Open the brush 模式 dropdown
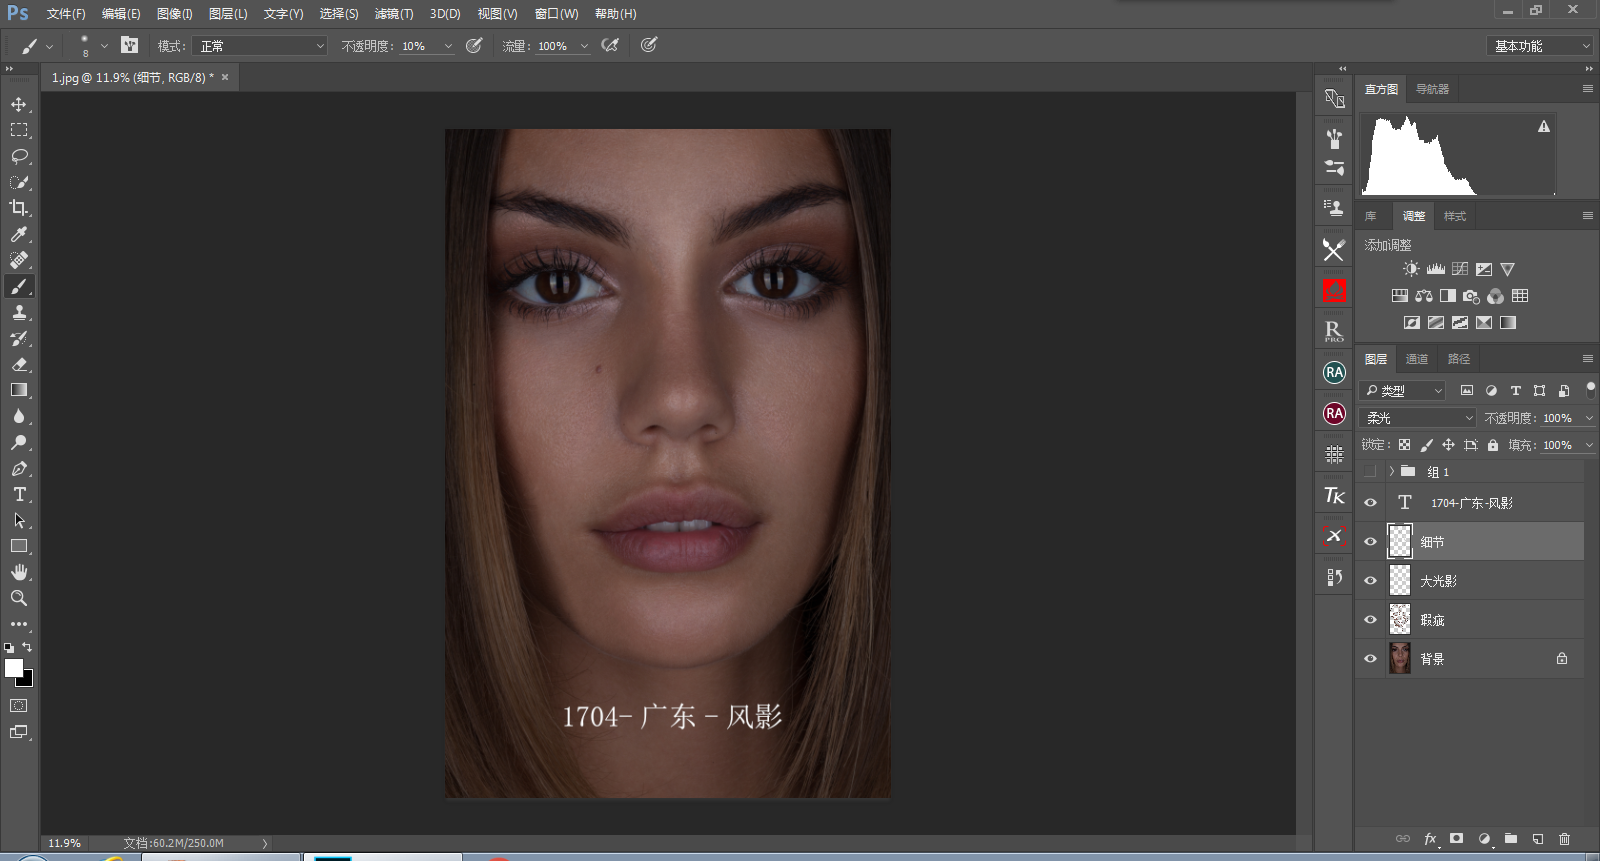This screenshot has width=1600, height=861. 260,46
